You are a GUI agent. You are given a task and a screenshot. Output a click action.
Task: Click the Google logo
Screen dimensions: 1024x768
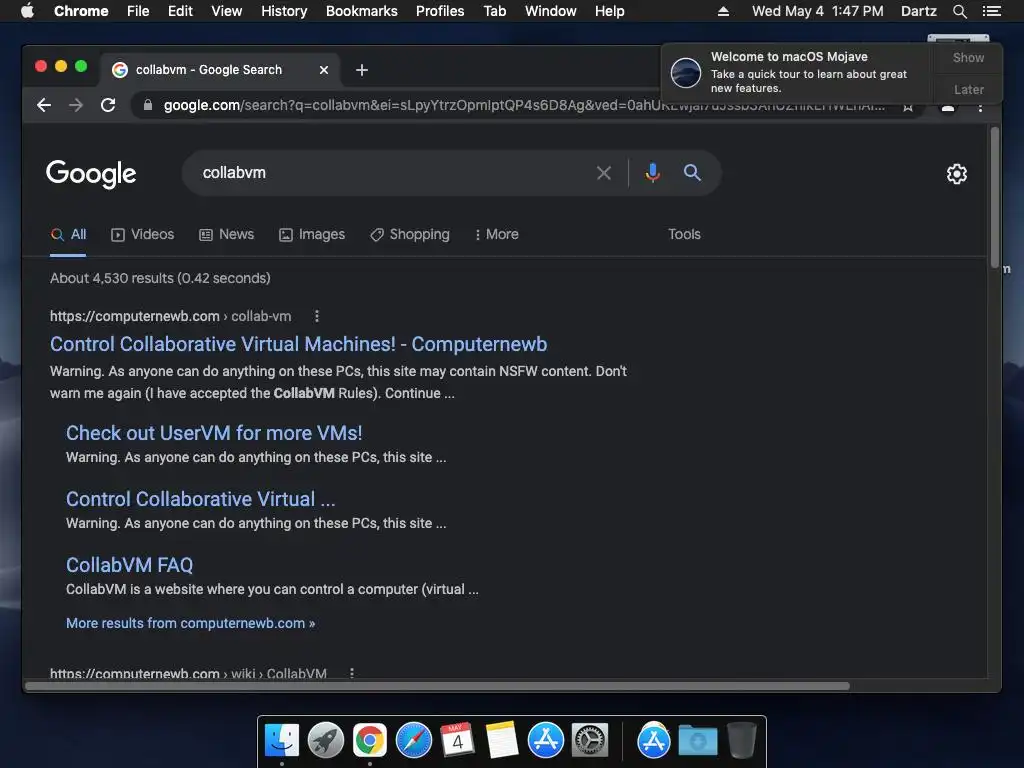[x=91, y=174]
